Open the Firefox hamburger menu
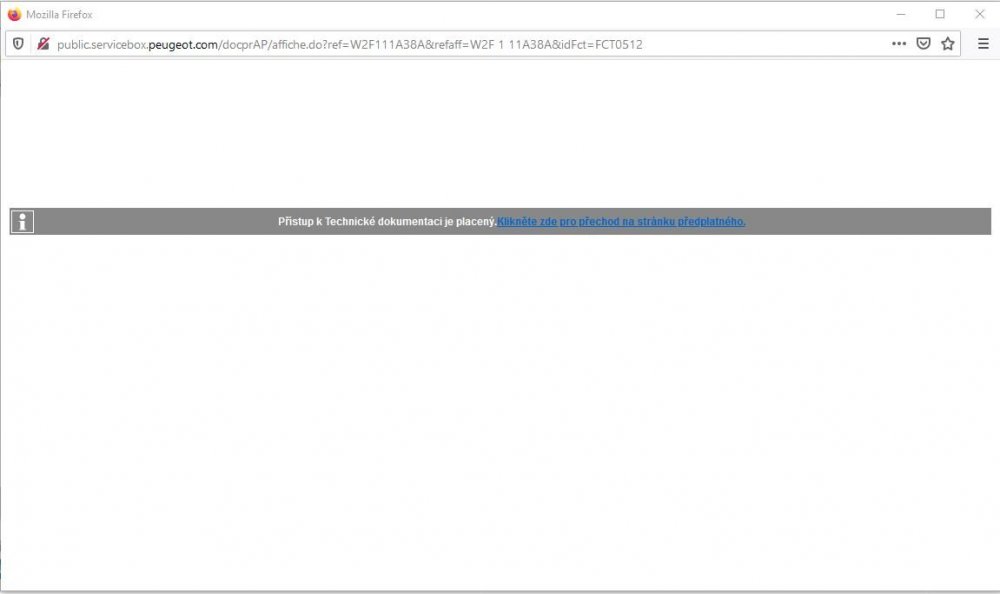The image size is (1000, 594). (983, 43)
